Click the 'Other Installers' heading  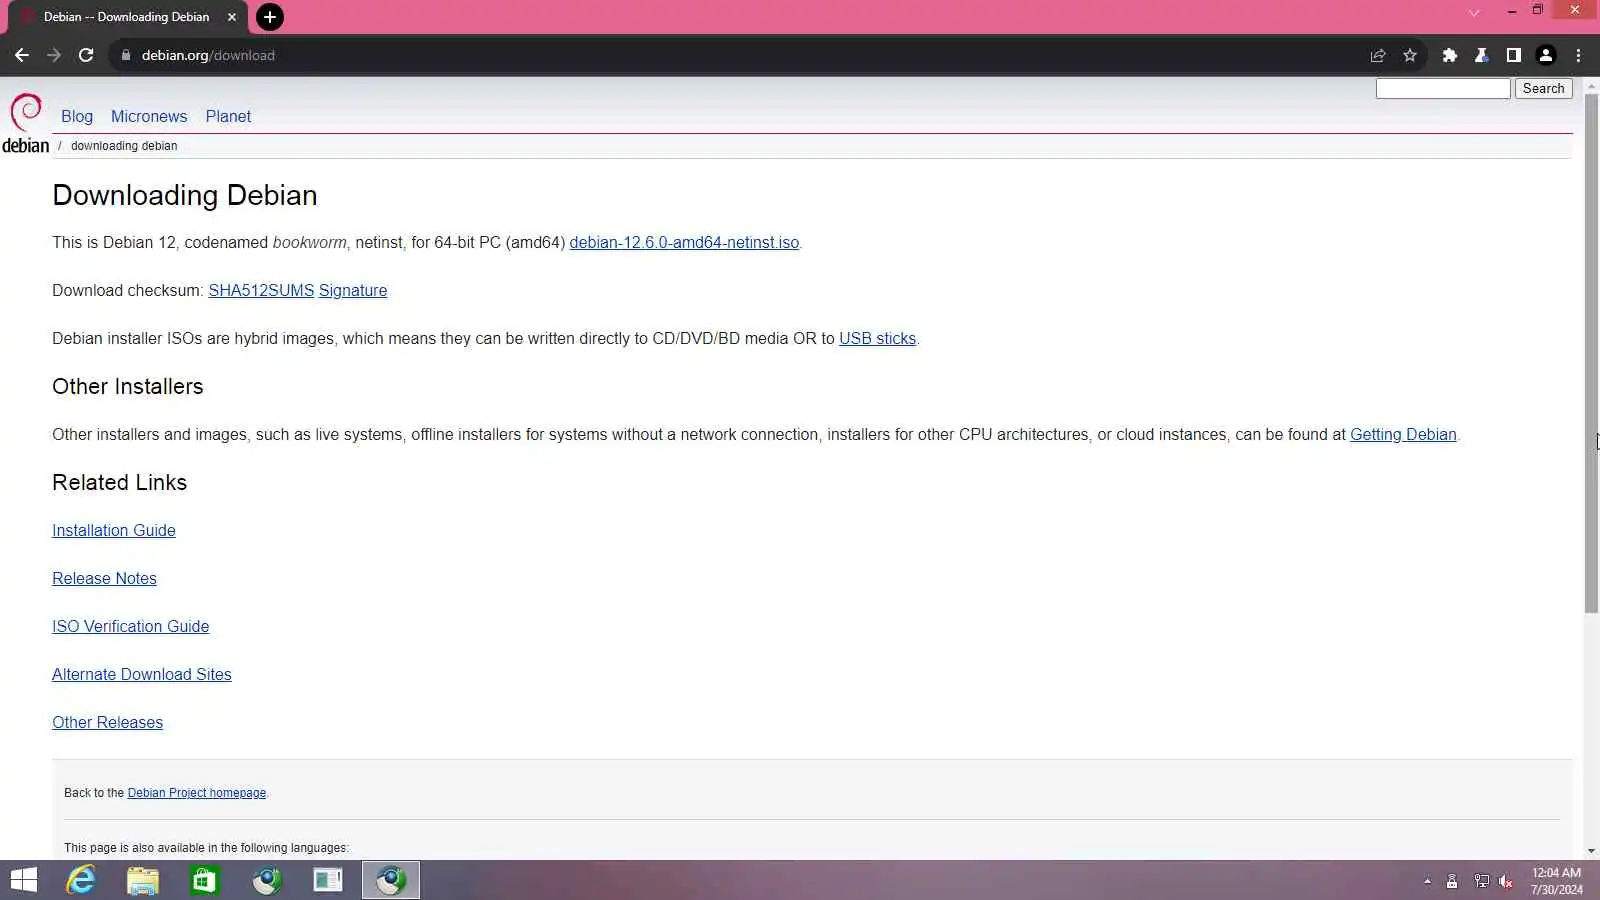point(128,386)
